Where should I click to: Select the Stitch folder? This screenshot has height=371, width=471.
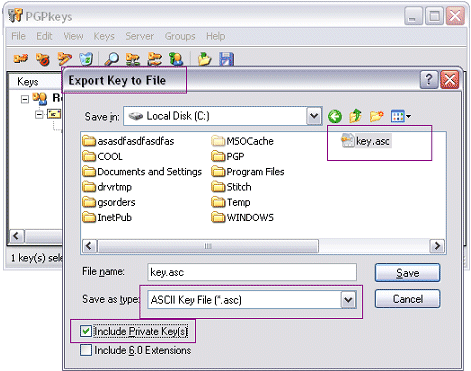231,187
